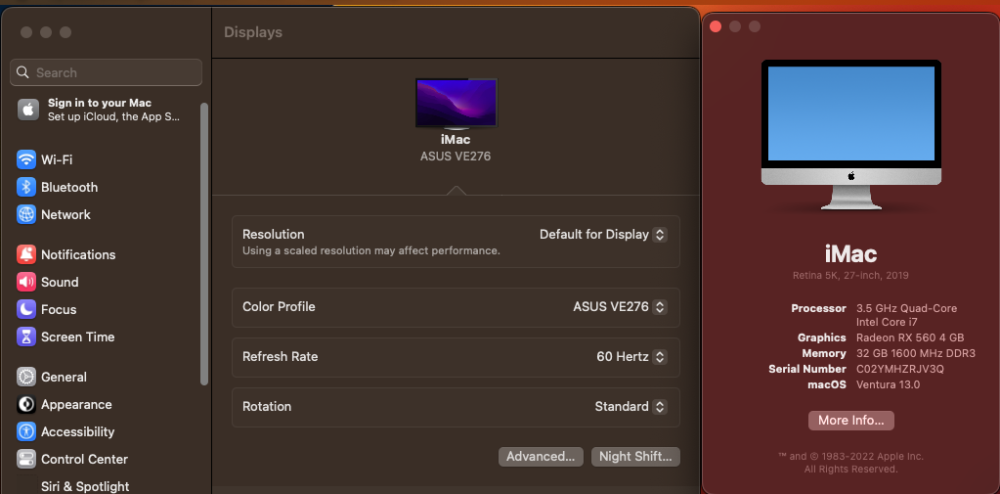Click the iMac label under the thumbnail

[x=455, y=140]
